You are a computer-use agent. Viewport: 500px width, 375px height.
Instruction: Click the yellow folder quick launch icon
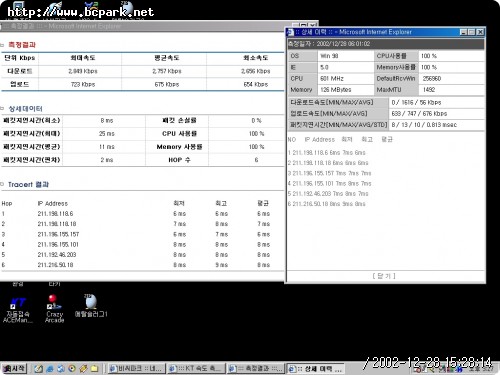[x=94, y=369]
